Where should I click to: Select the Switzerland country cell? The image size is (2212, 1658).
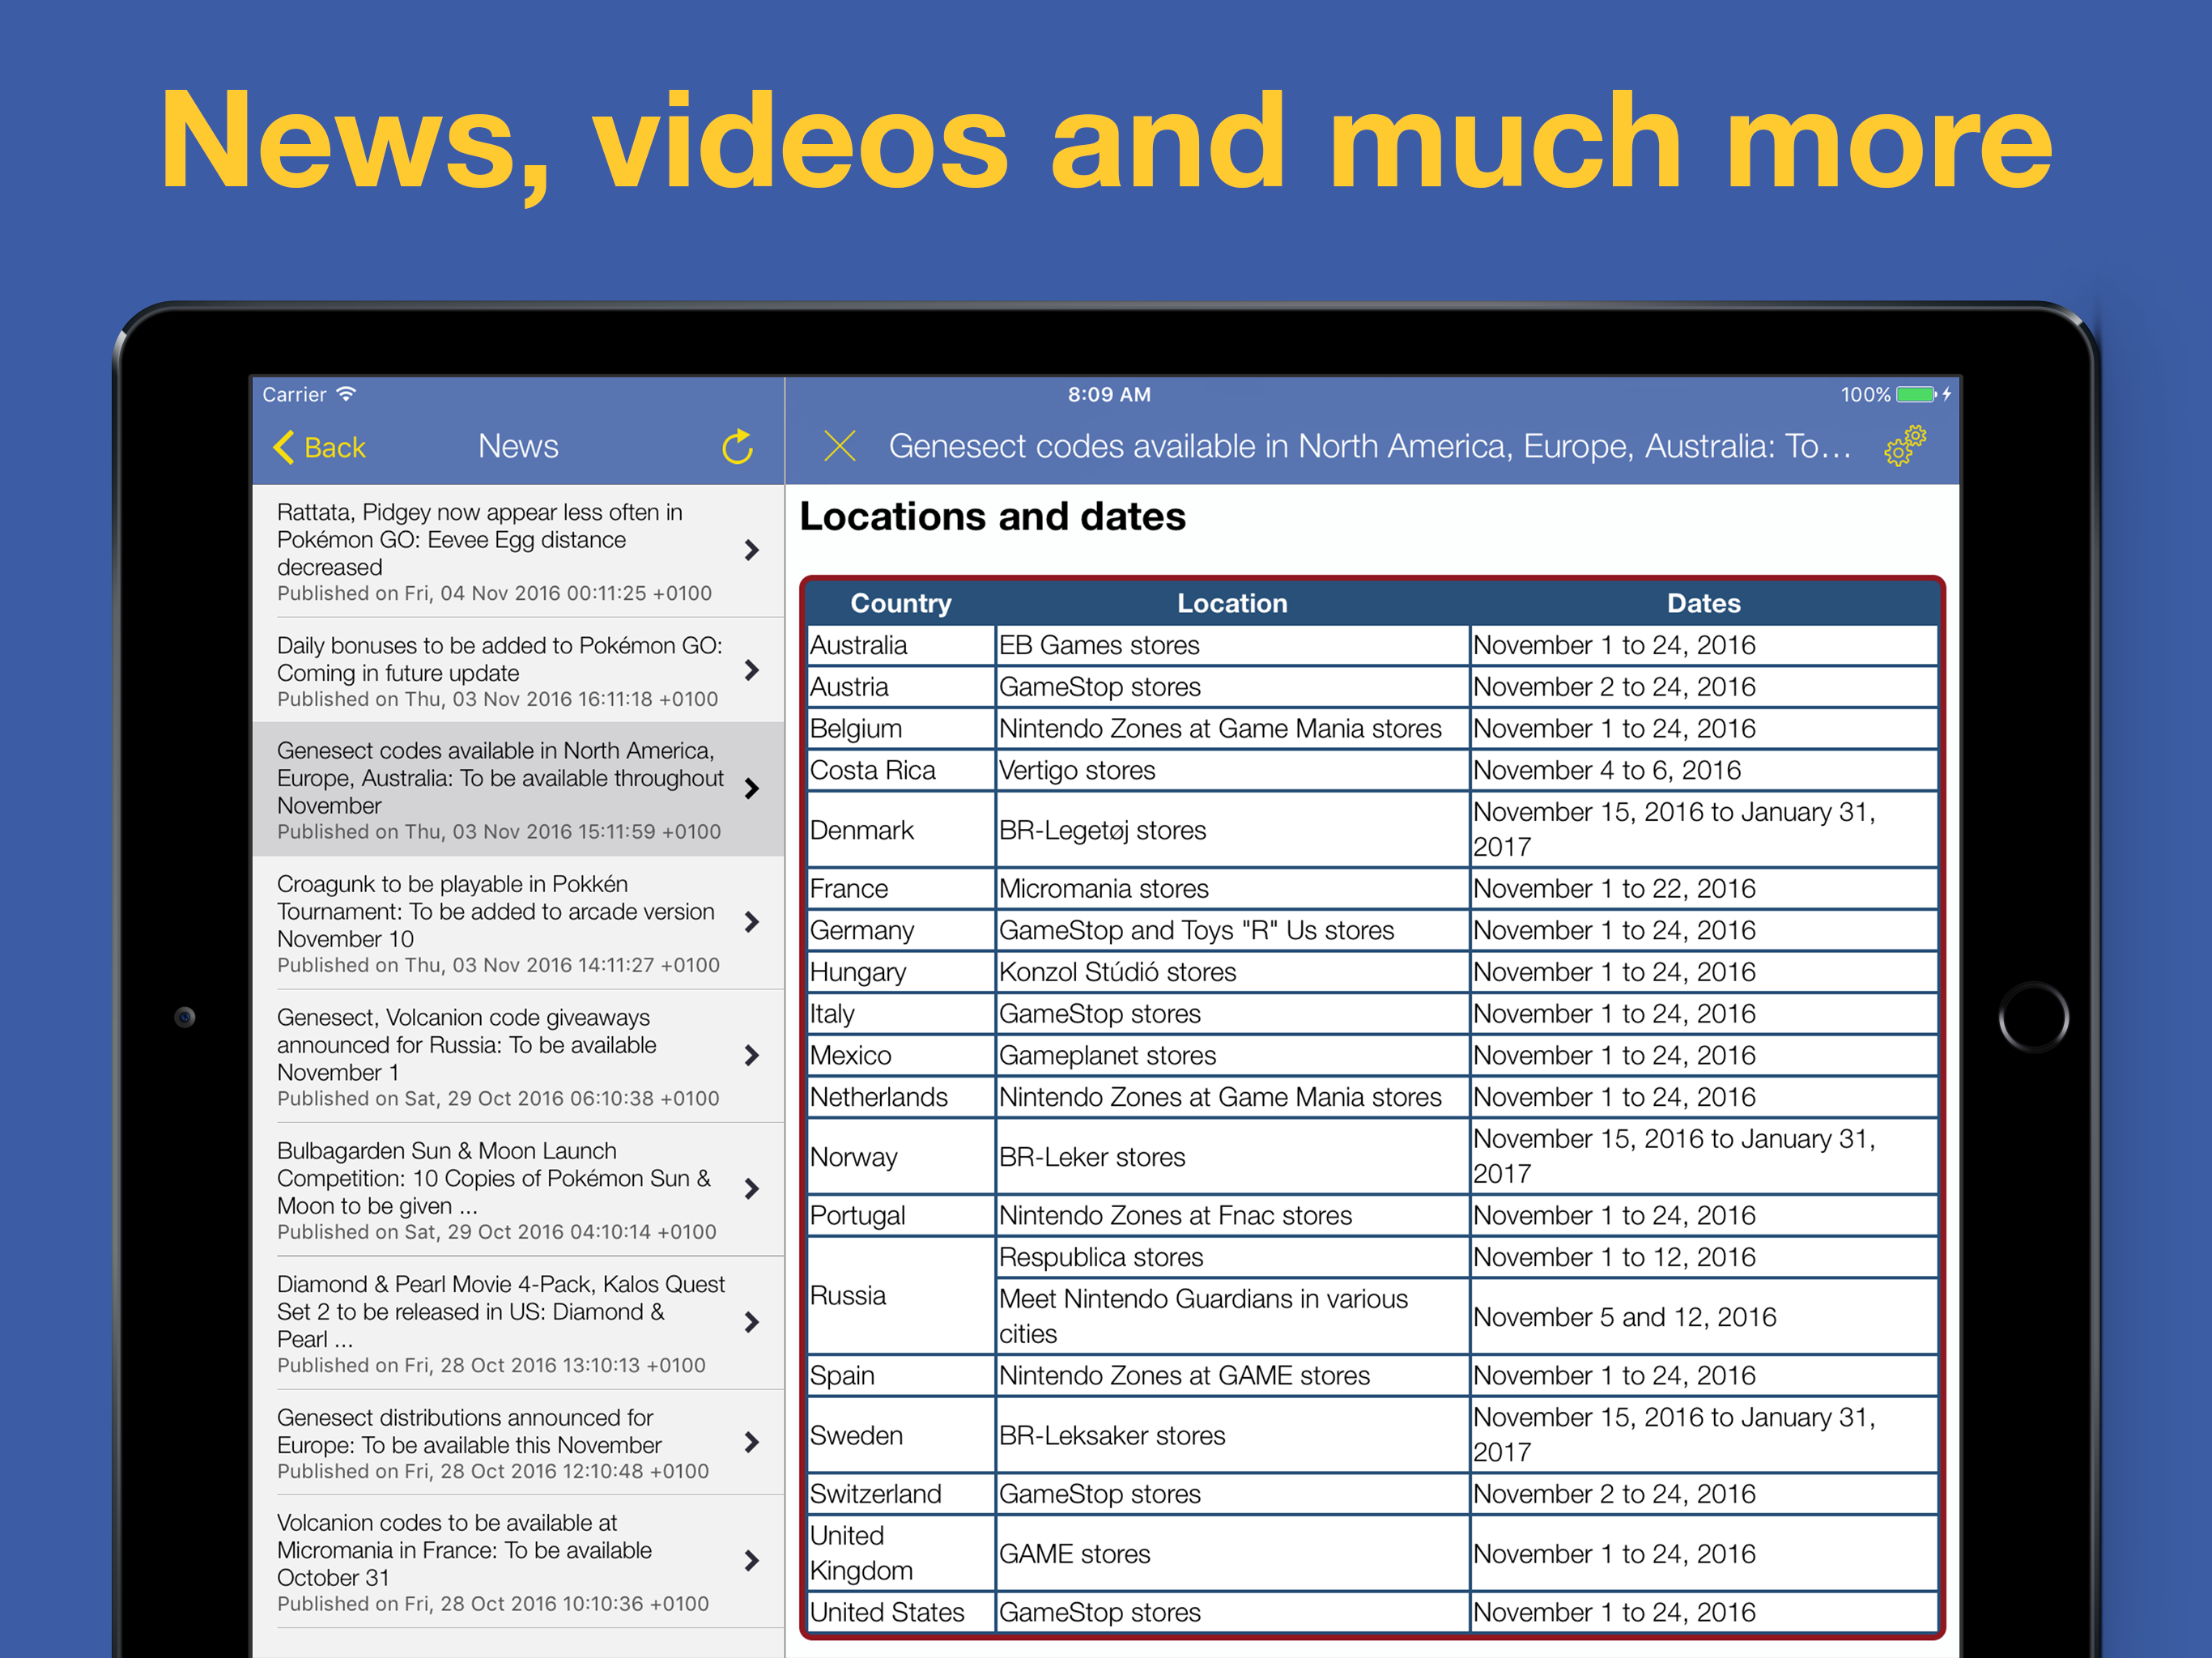901,1493
